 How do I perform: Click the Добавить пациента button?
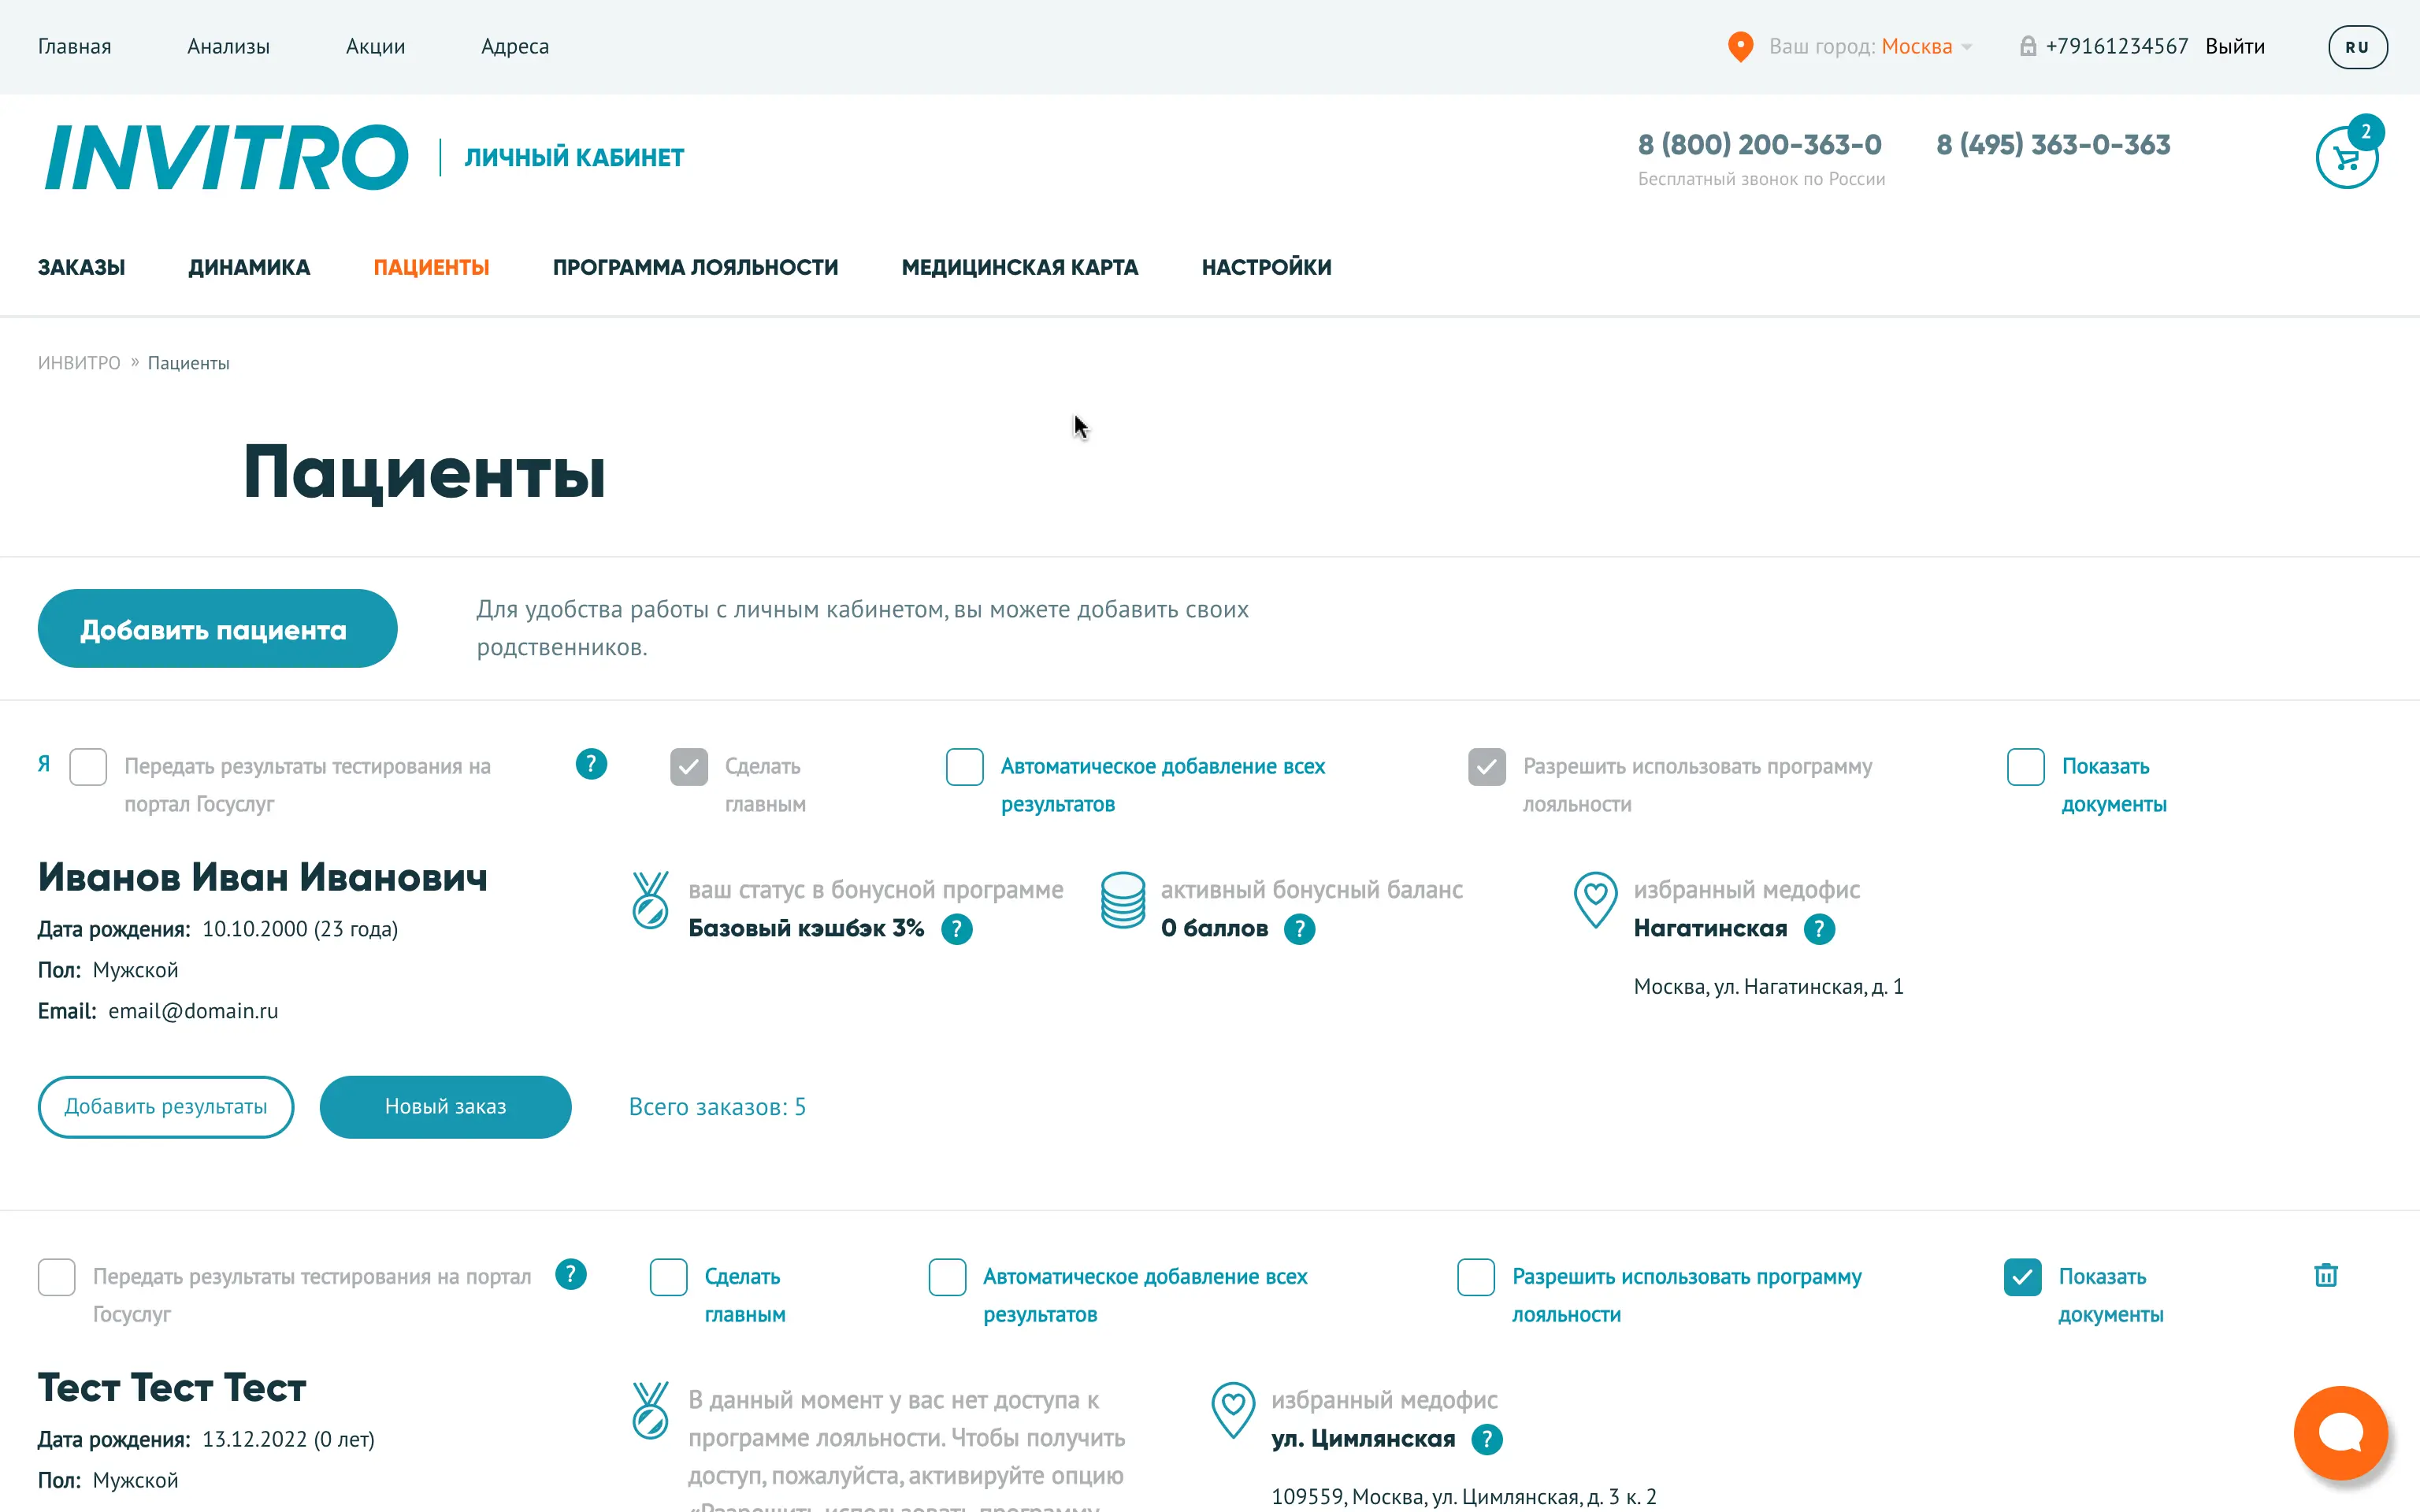pyautogui.click(x=217, y=629)
